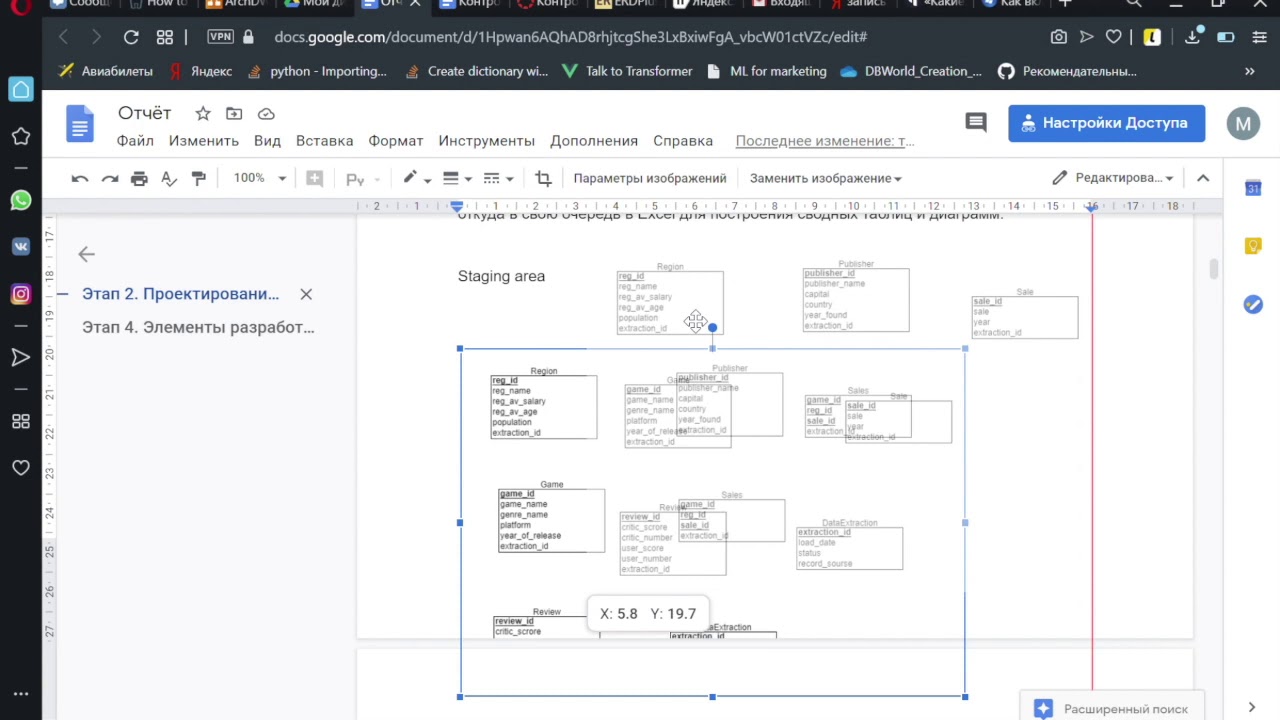The image size is (1280, 720).
Task: Open Opera easy setup icon
Action: [x=1258, y=37]
